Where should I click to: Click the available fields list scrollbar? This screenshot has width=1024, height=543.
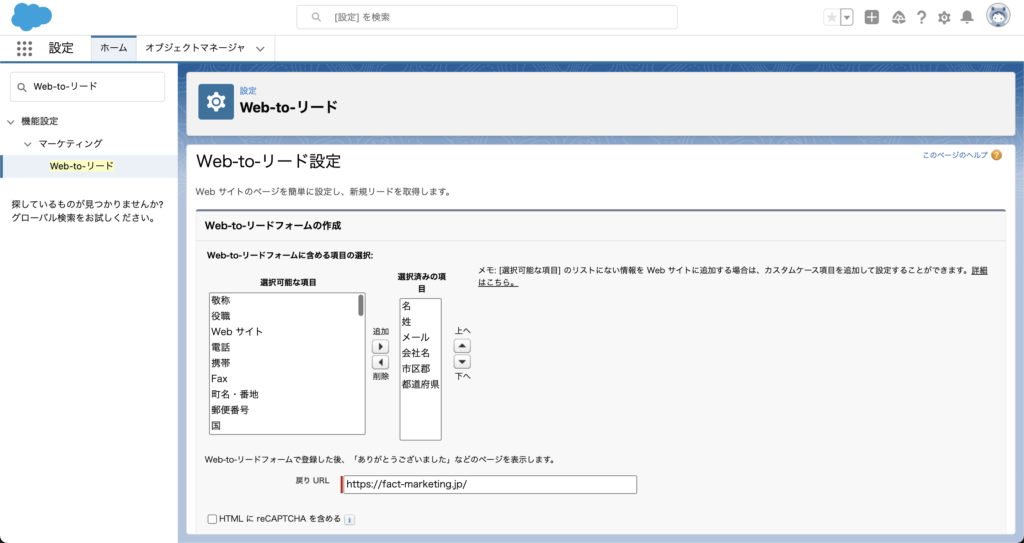tap(361, 306)
